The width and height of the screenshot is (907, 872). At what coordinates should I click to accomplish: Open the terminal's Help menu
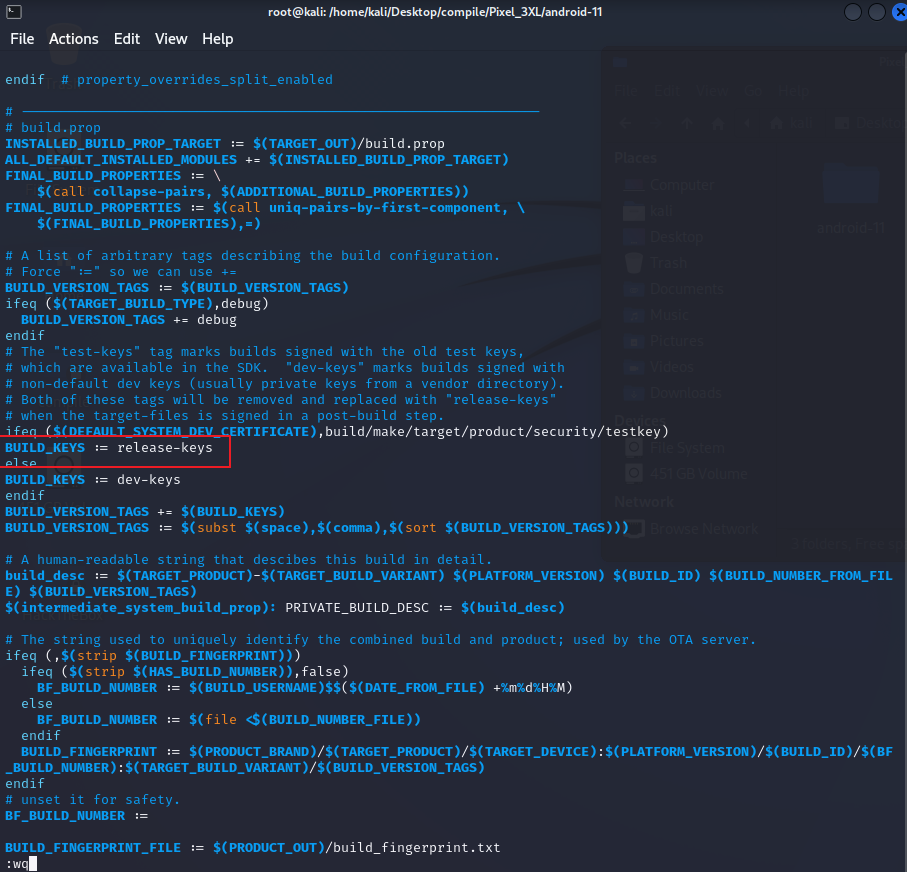(x=217, y=39)
